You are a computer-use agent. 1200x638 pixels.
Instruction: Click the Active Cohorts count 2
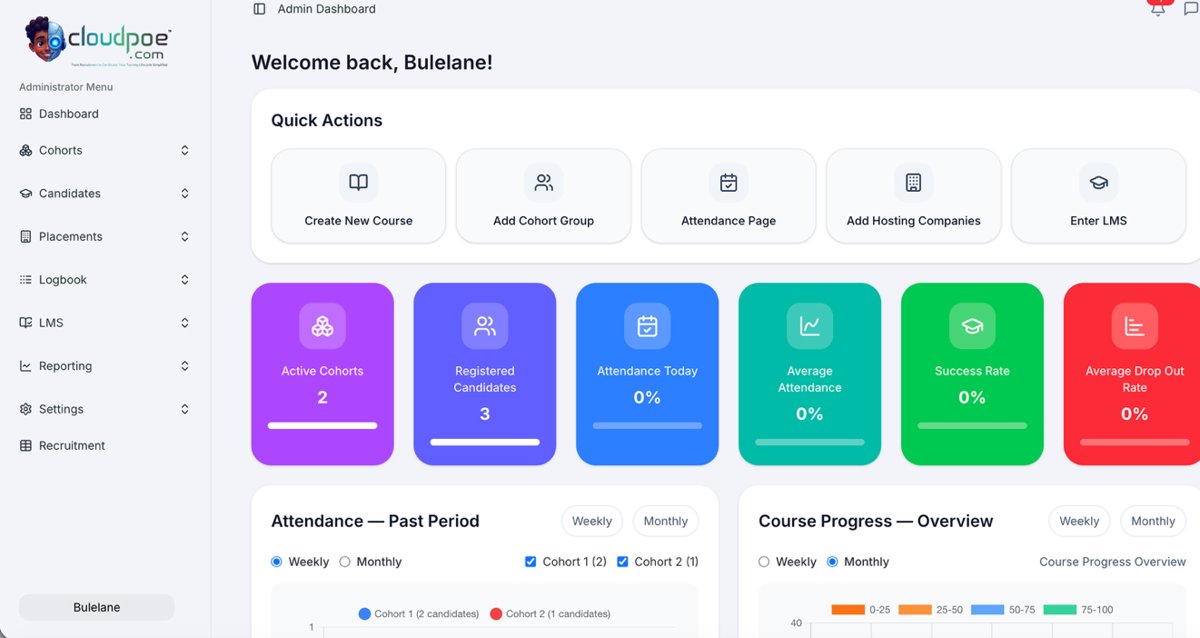[322, 397]
